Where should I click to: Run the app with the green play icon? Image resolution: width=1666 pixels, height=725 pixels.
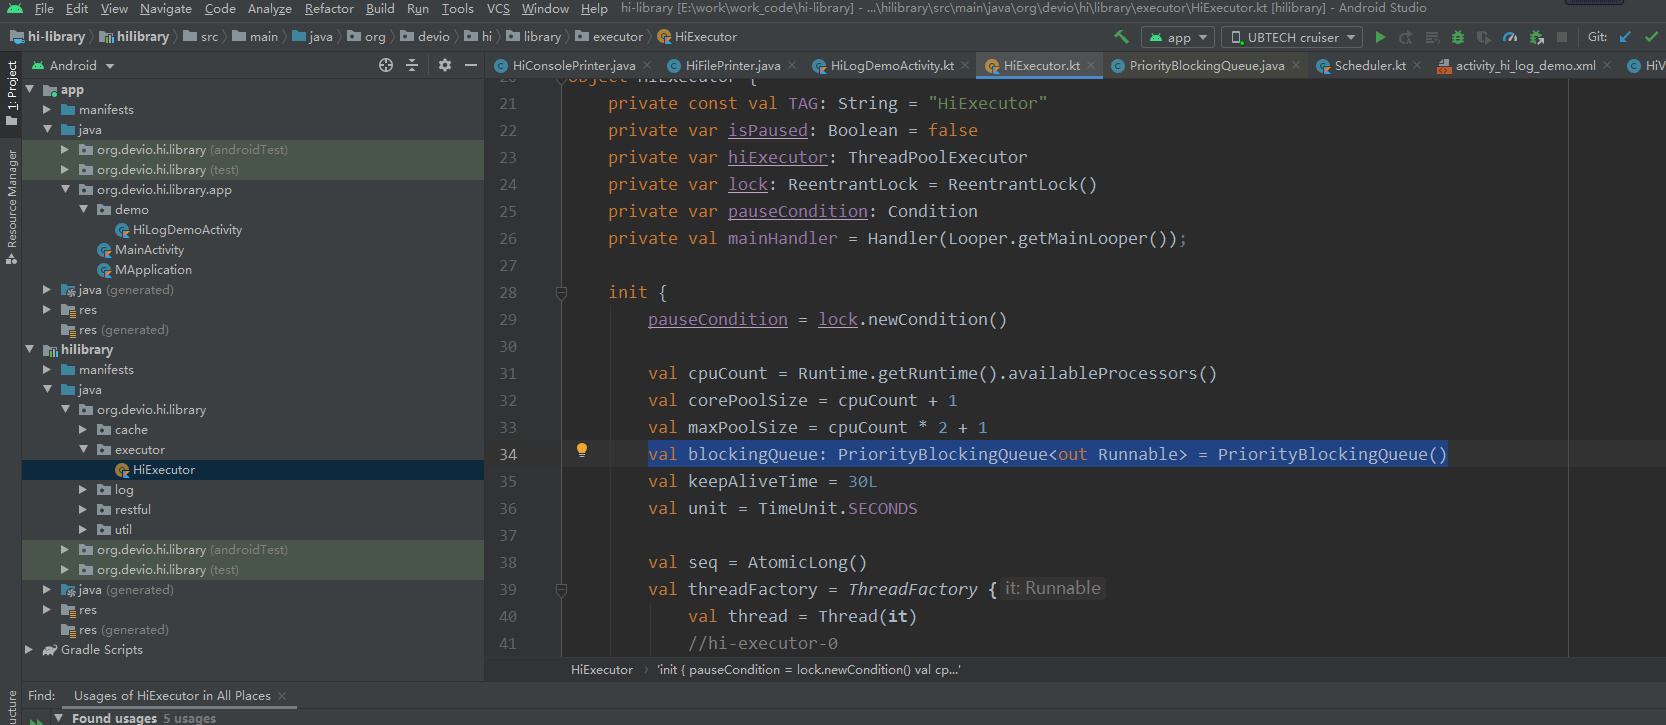click(x=1380, y=37)
